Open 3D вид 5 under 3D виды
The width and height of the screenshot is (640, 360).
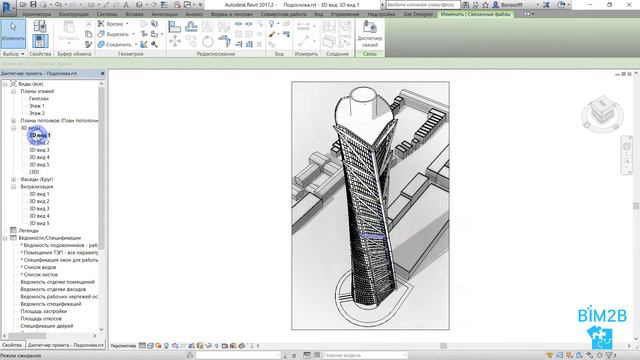(x=39, y=165)
